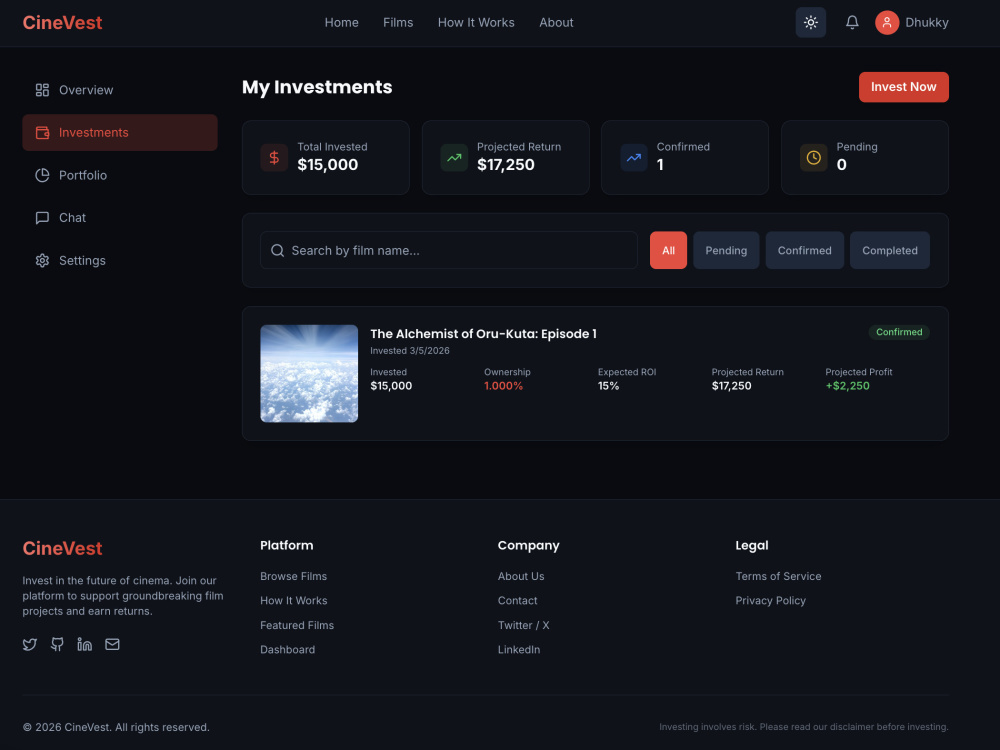This screenshot has height=750, width=1000.
Task: Open the LinkedIn icon in footer
Action: coord(84,644)
